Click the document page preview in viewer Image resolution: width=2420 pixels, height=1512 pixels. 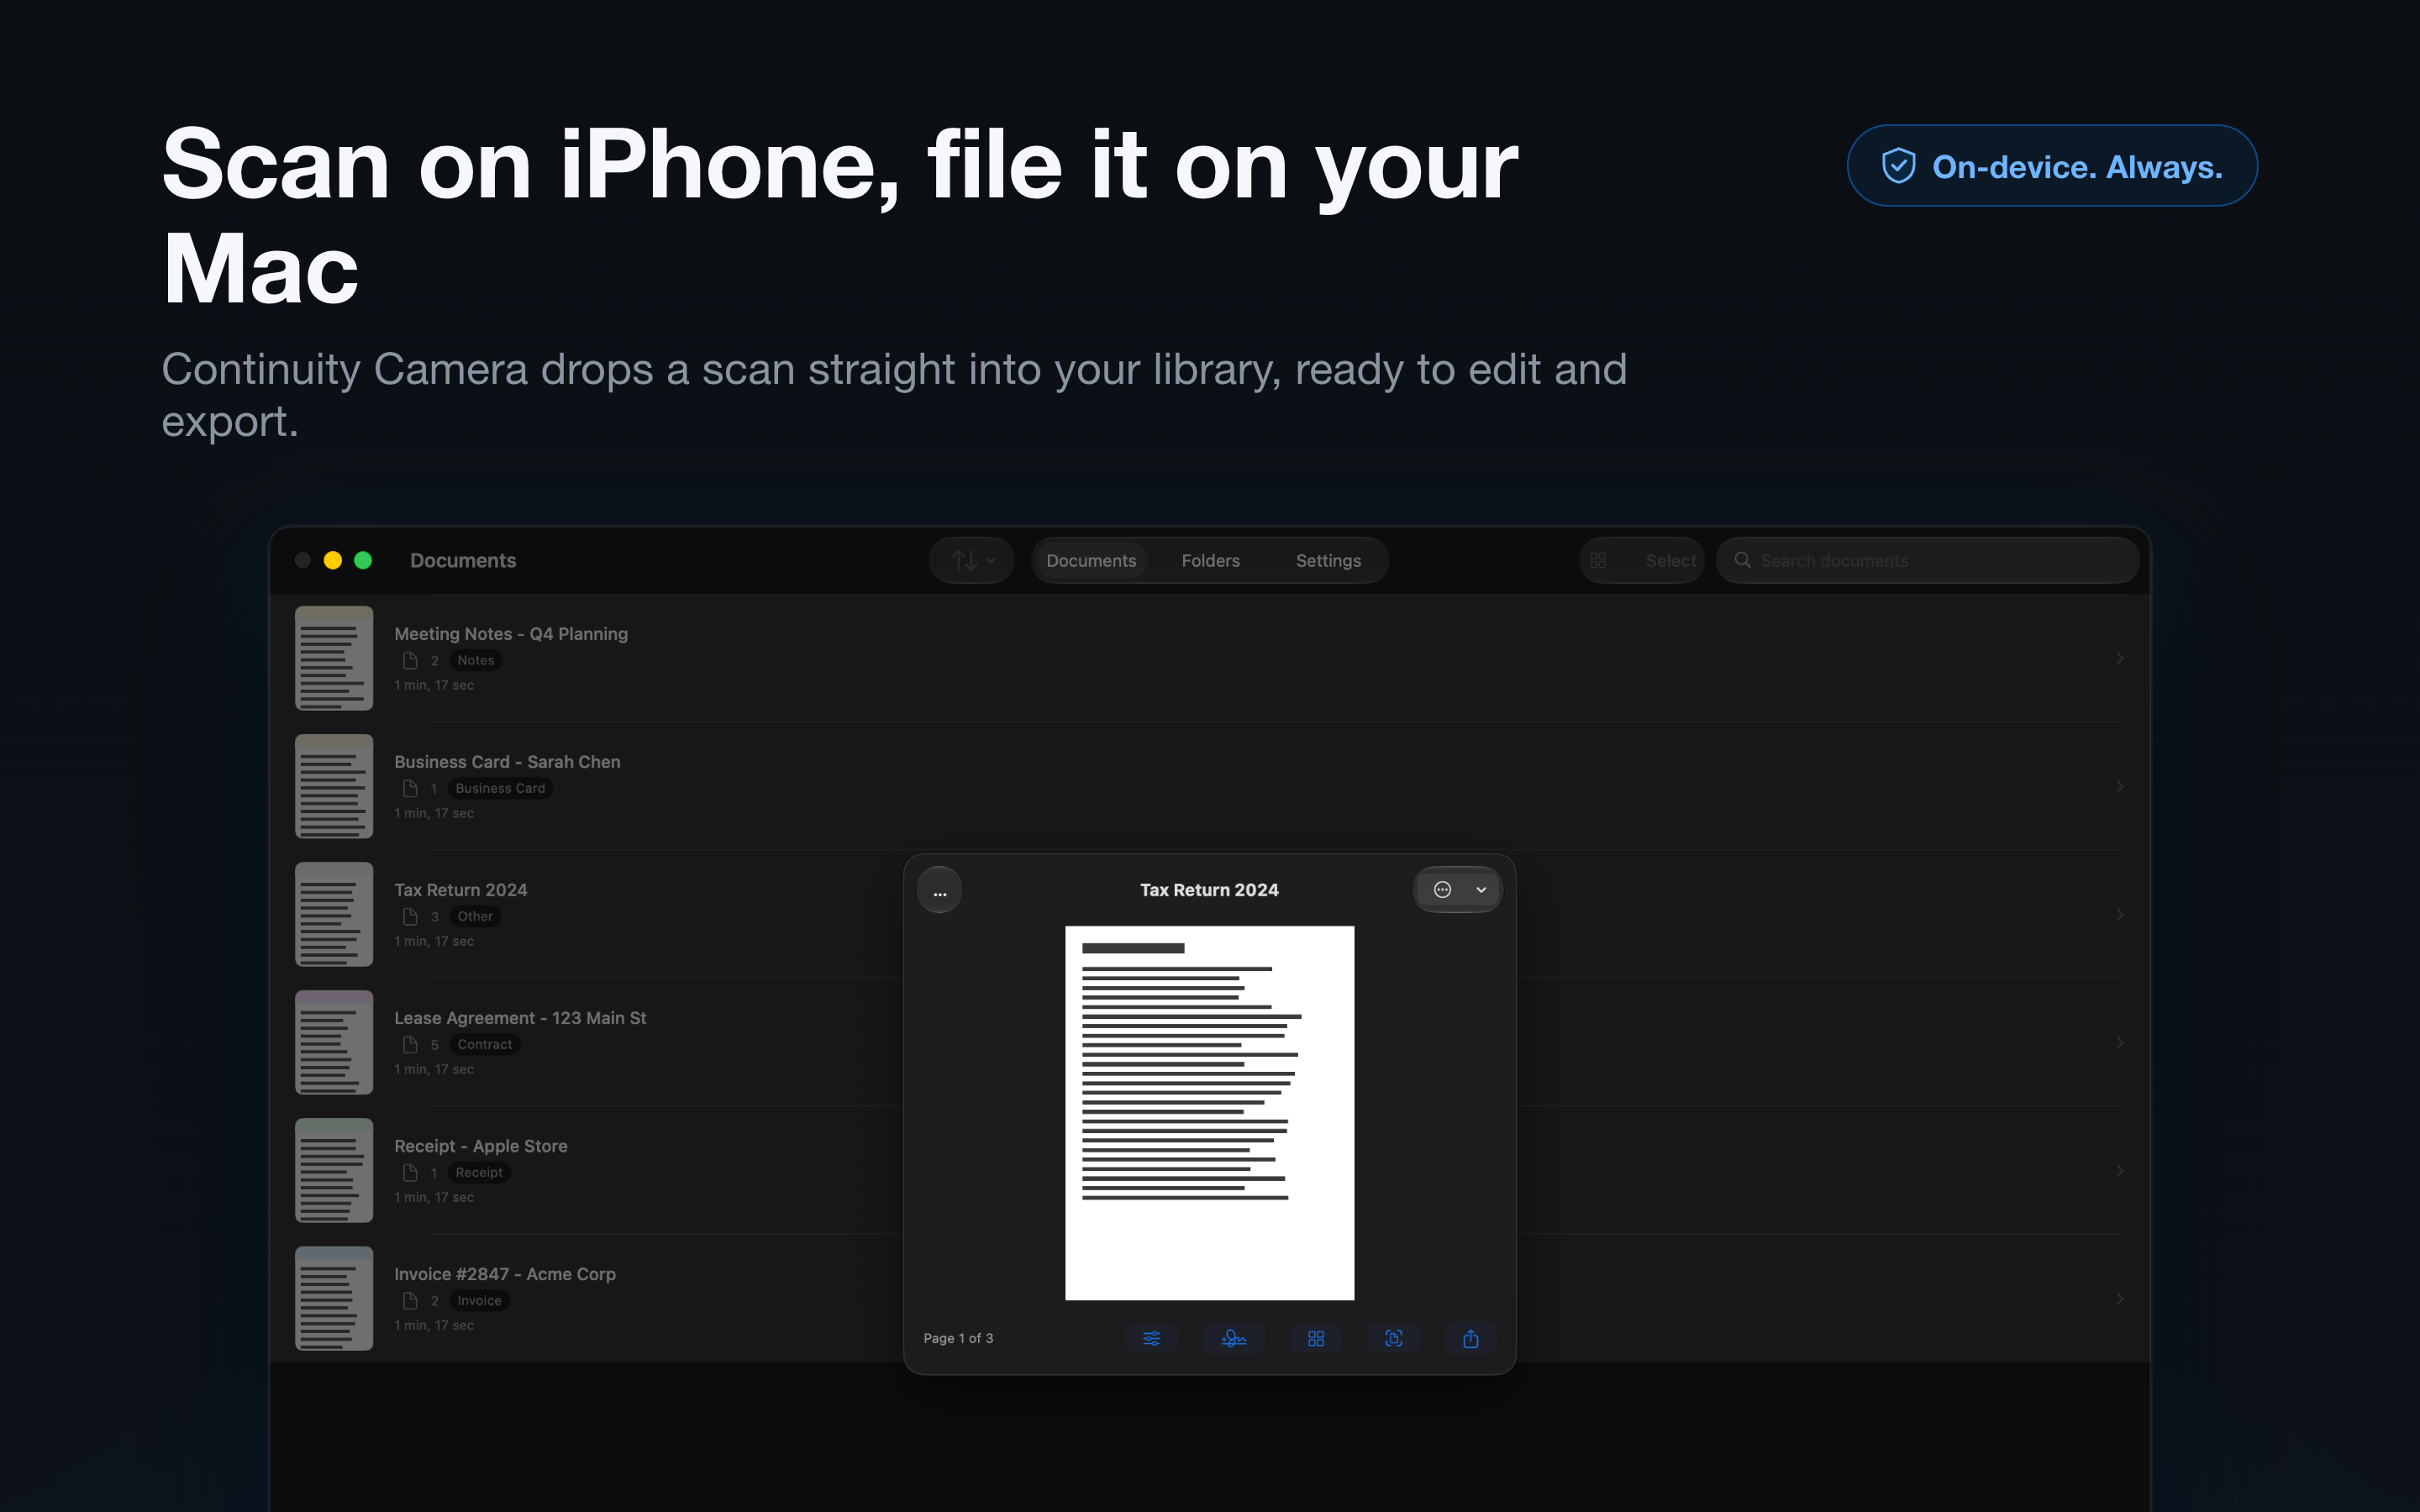point(1209,1113)
